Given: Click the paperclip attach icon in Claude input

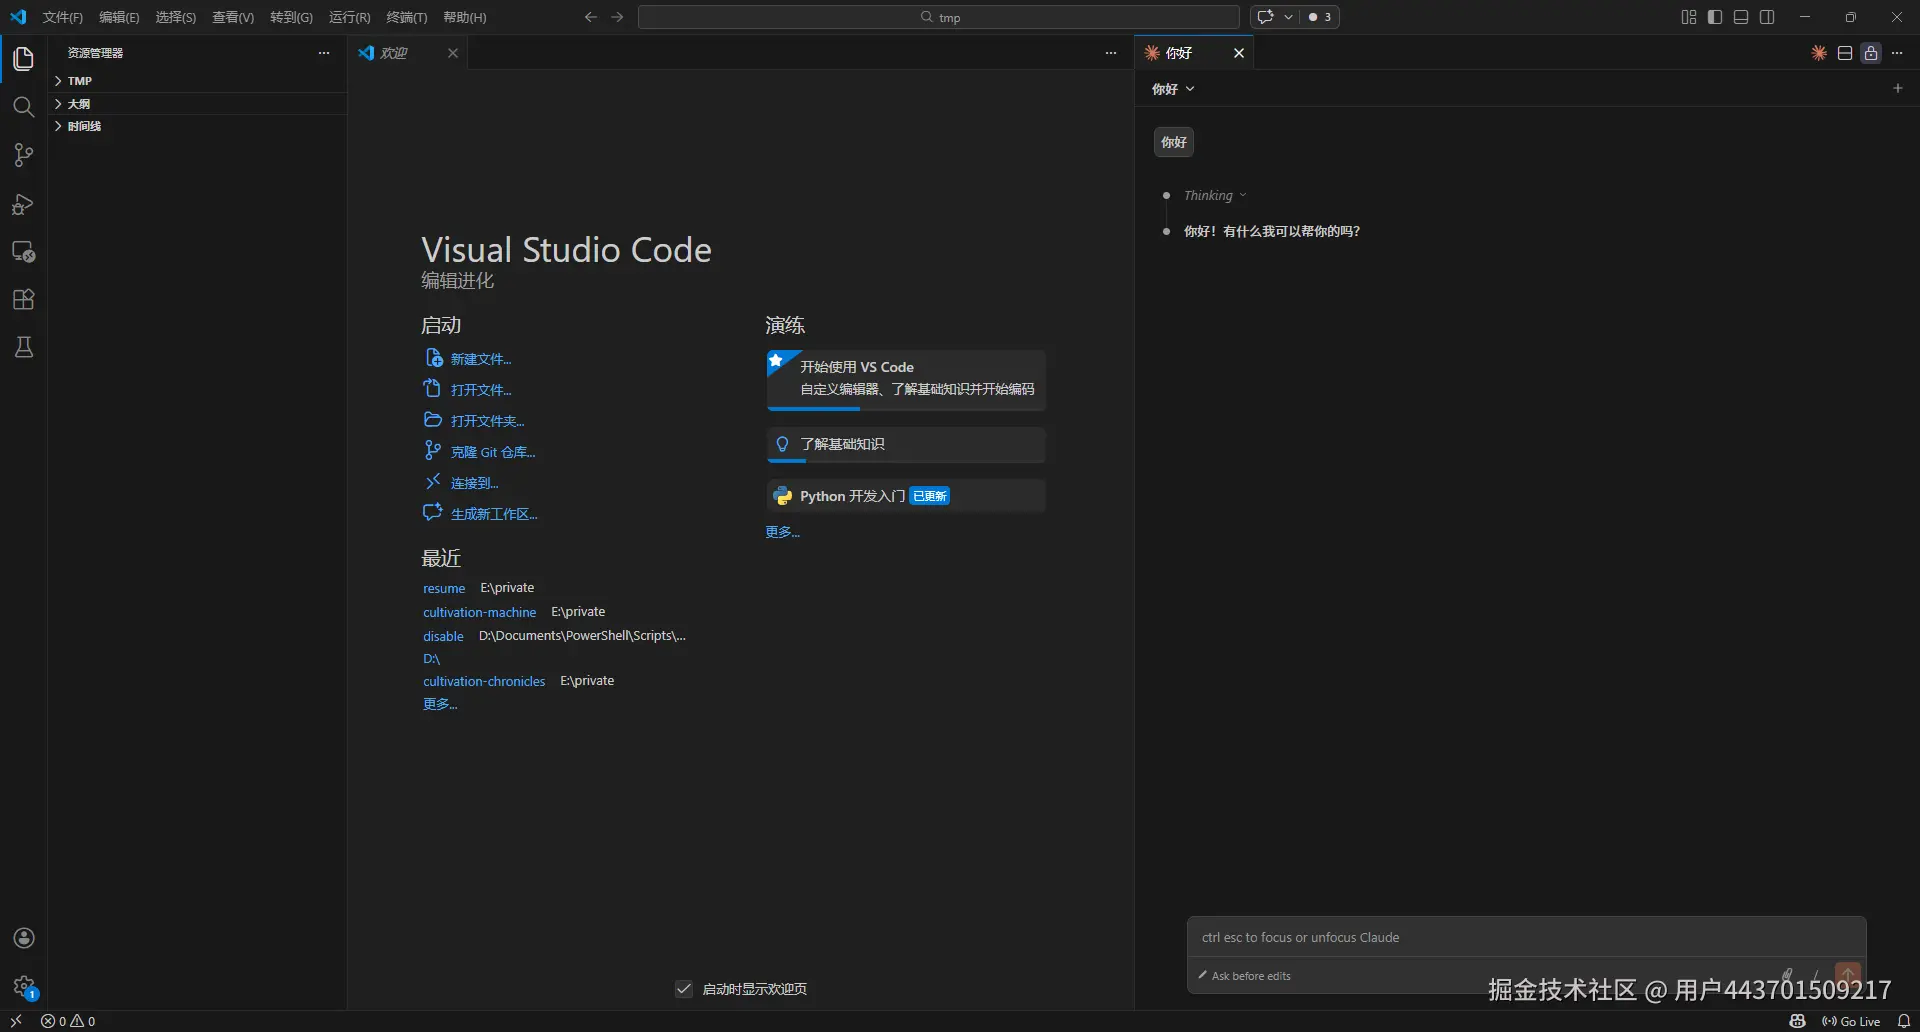Looking at the screenshot, I should [1788, 975].
